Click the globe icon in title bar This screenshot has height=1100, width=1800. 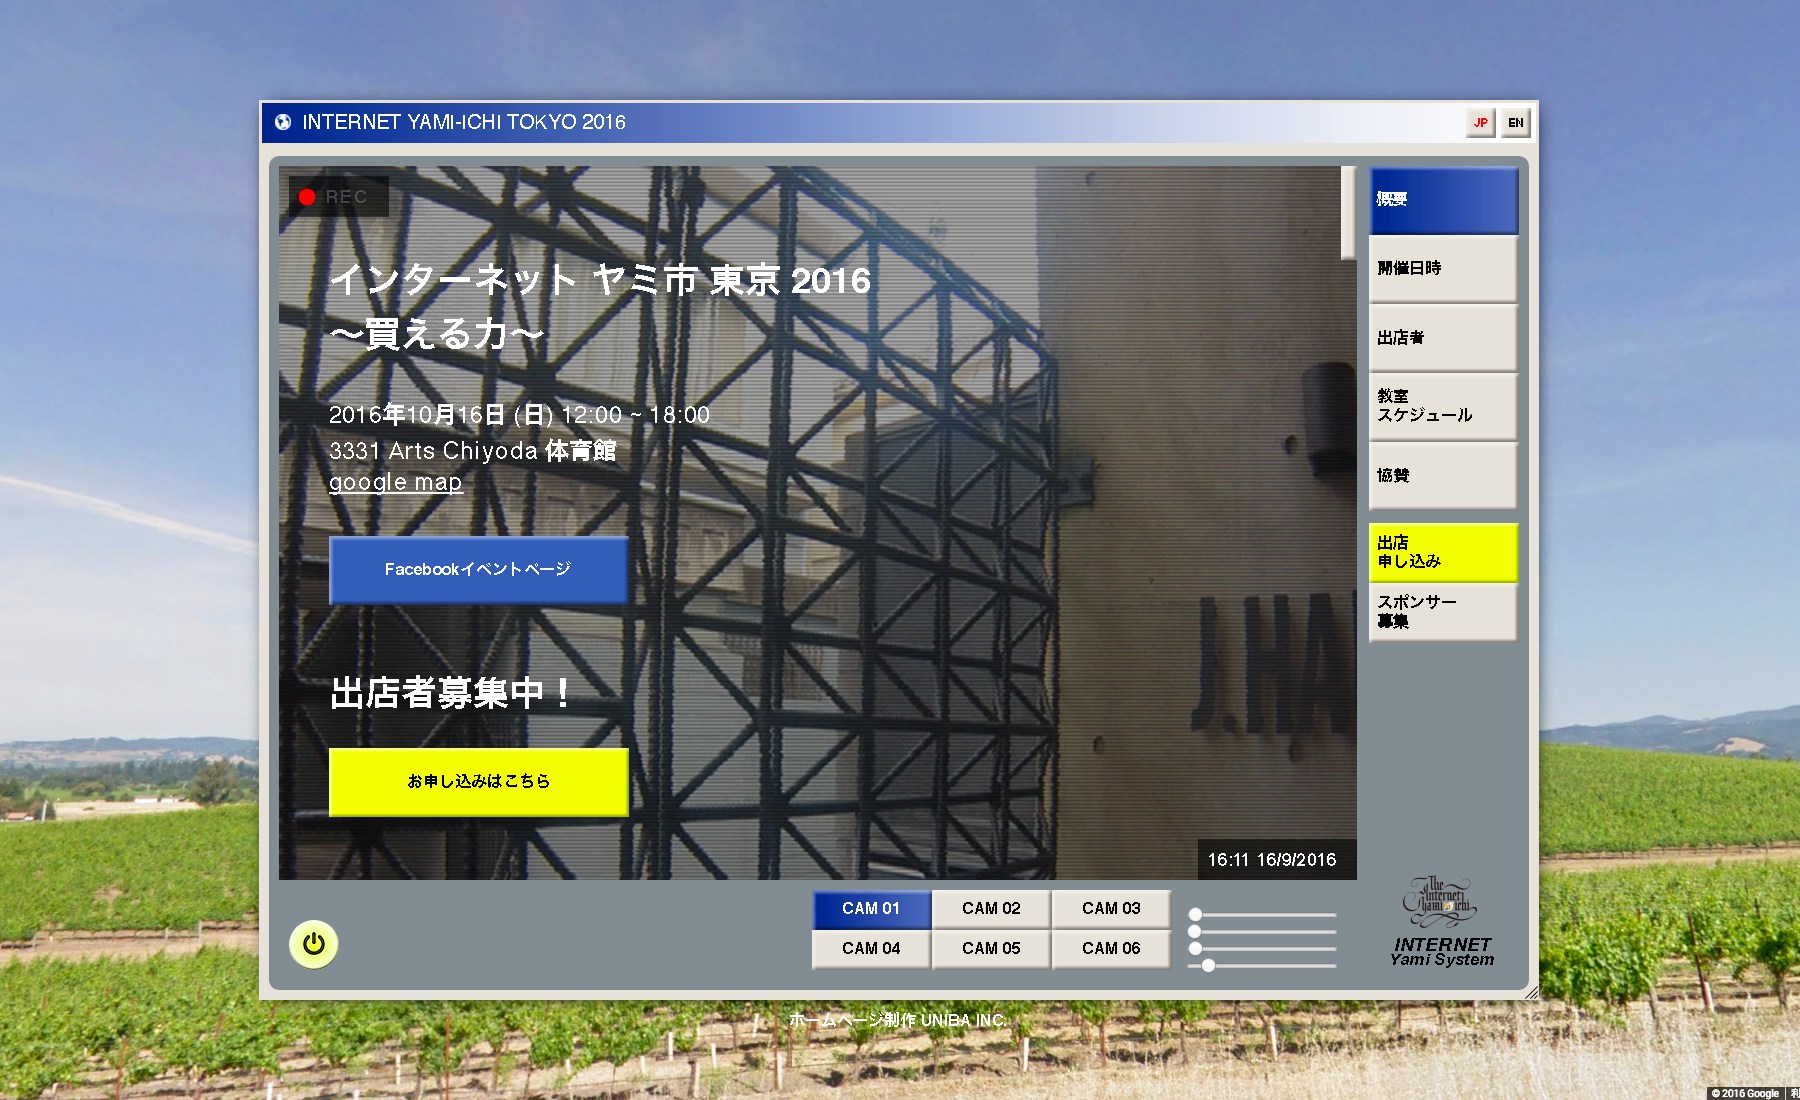coord(283,122)
